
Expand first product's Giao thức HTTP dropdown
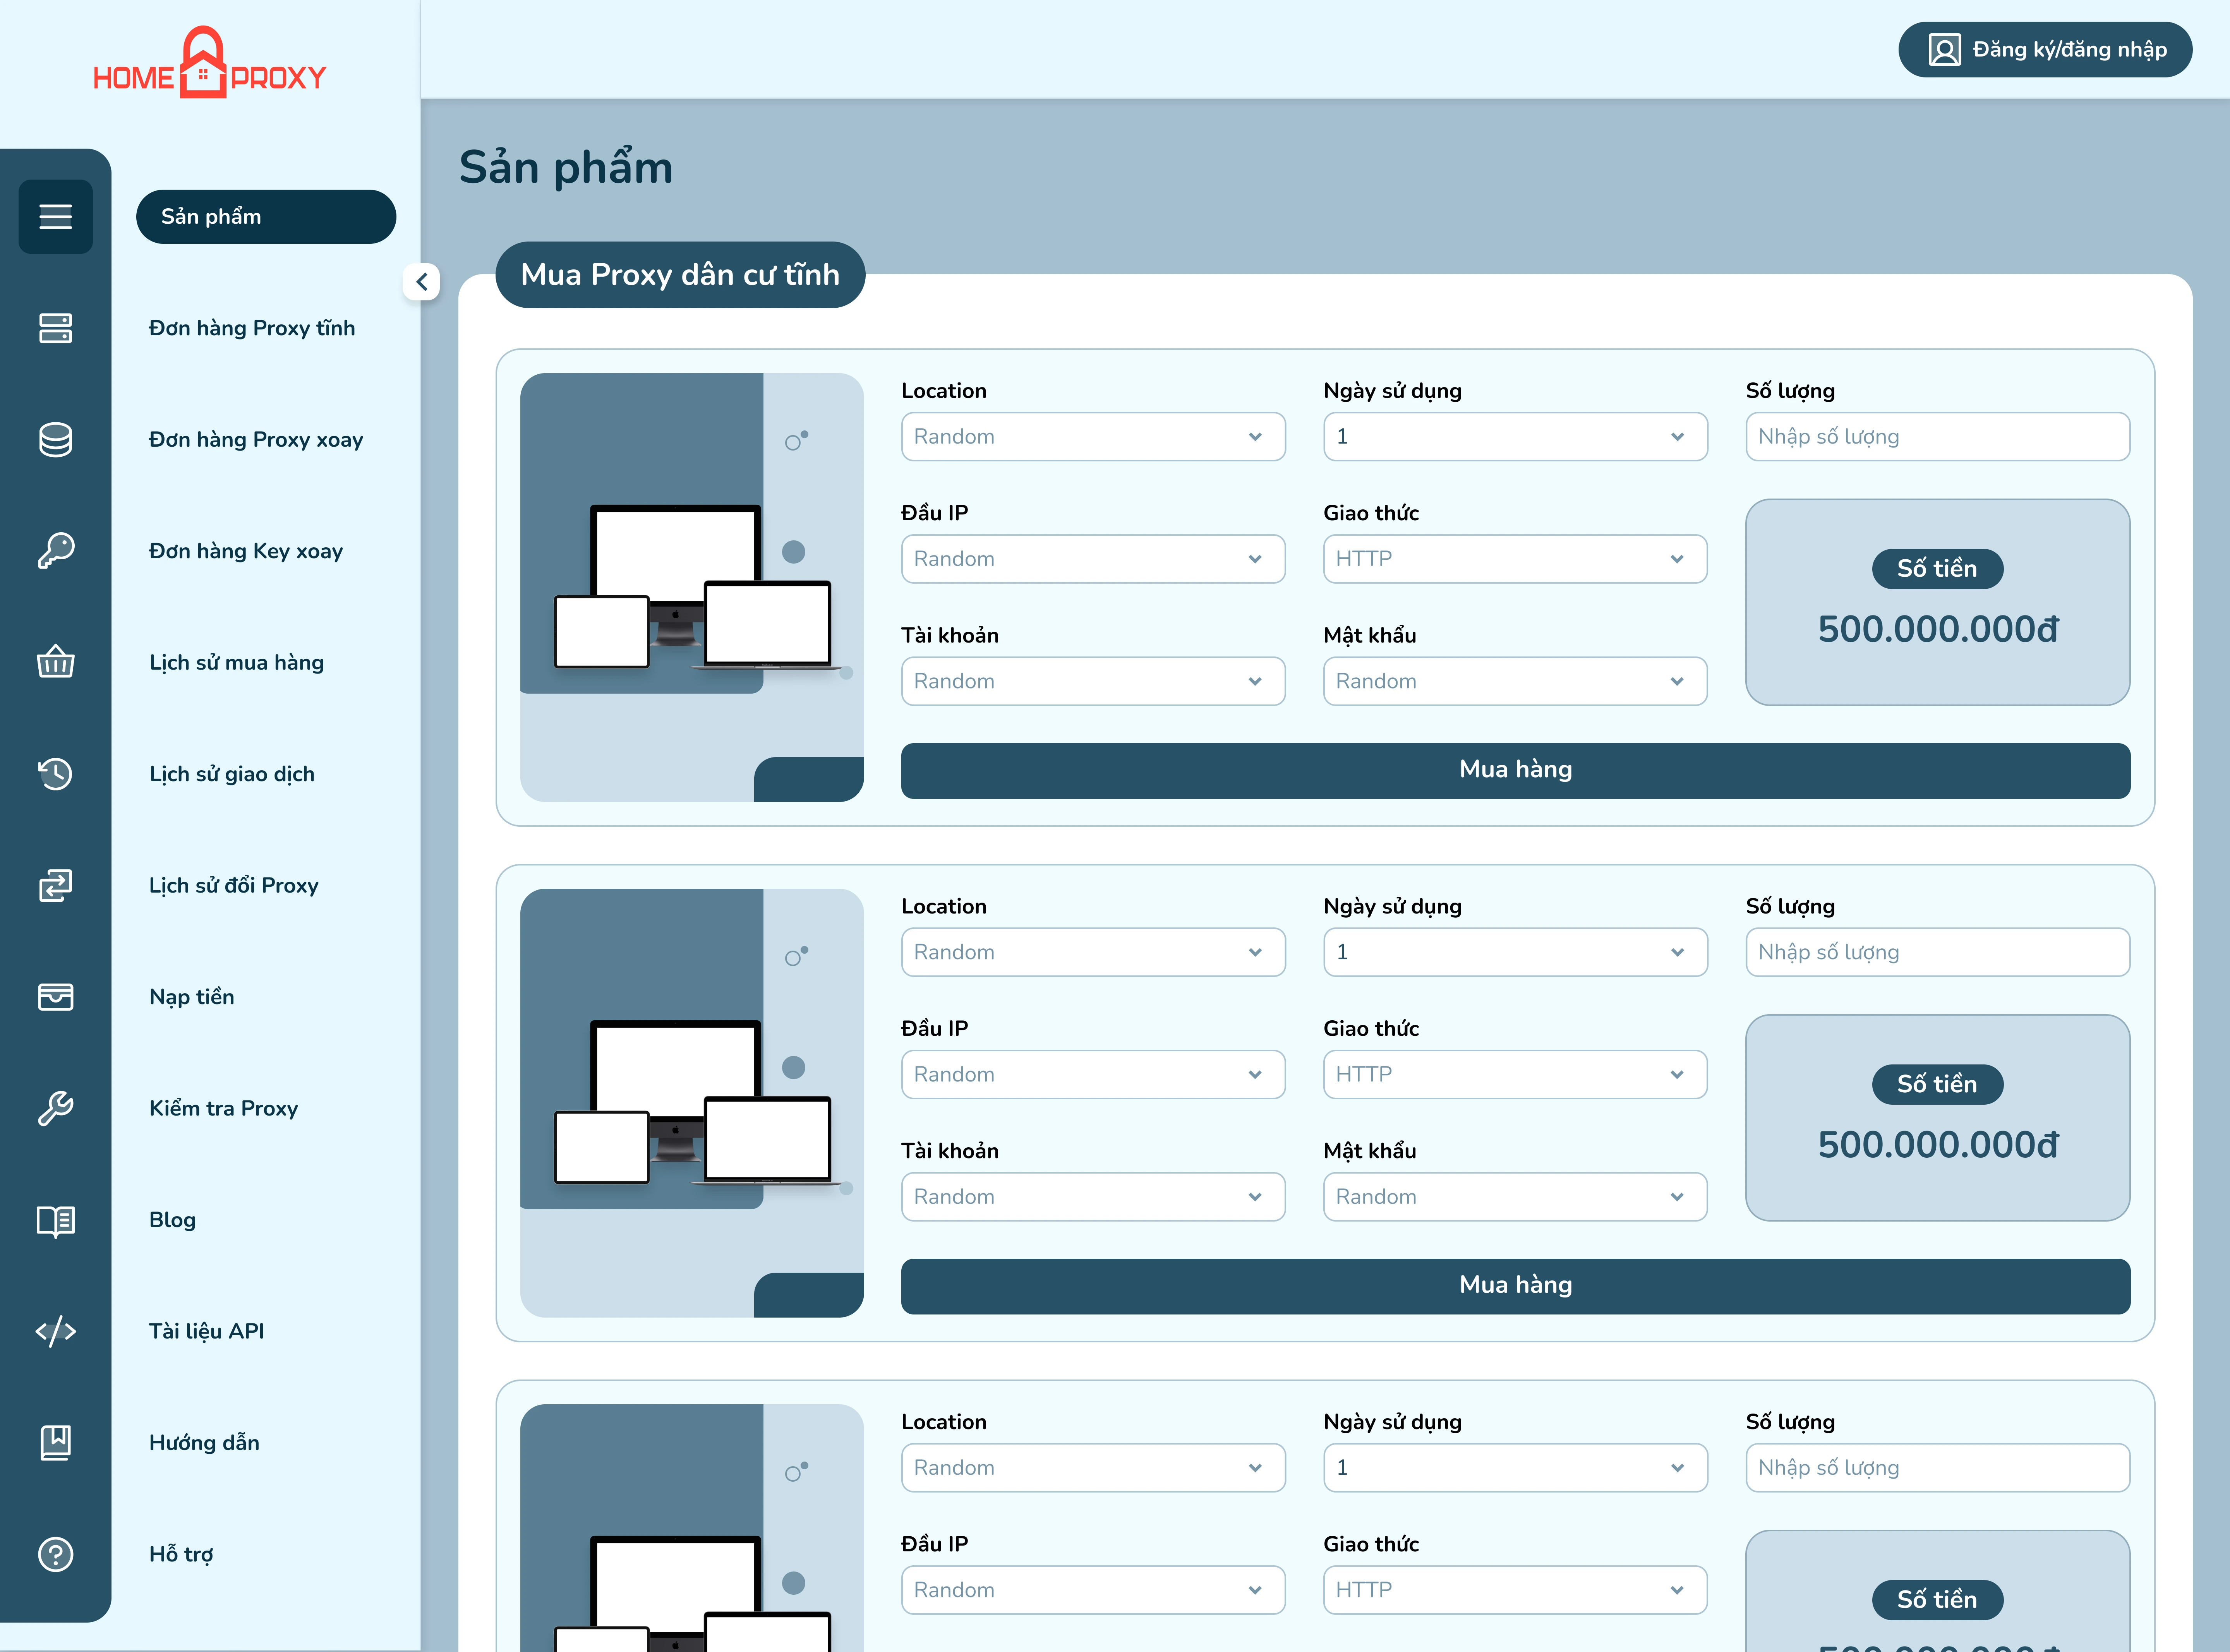(x=1514, y=559)
